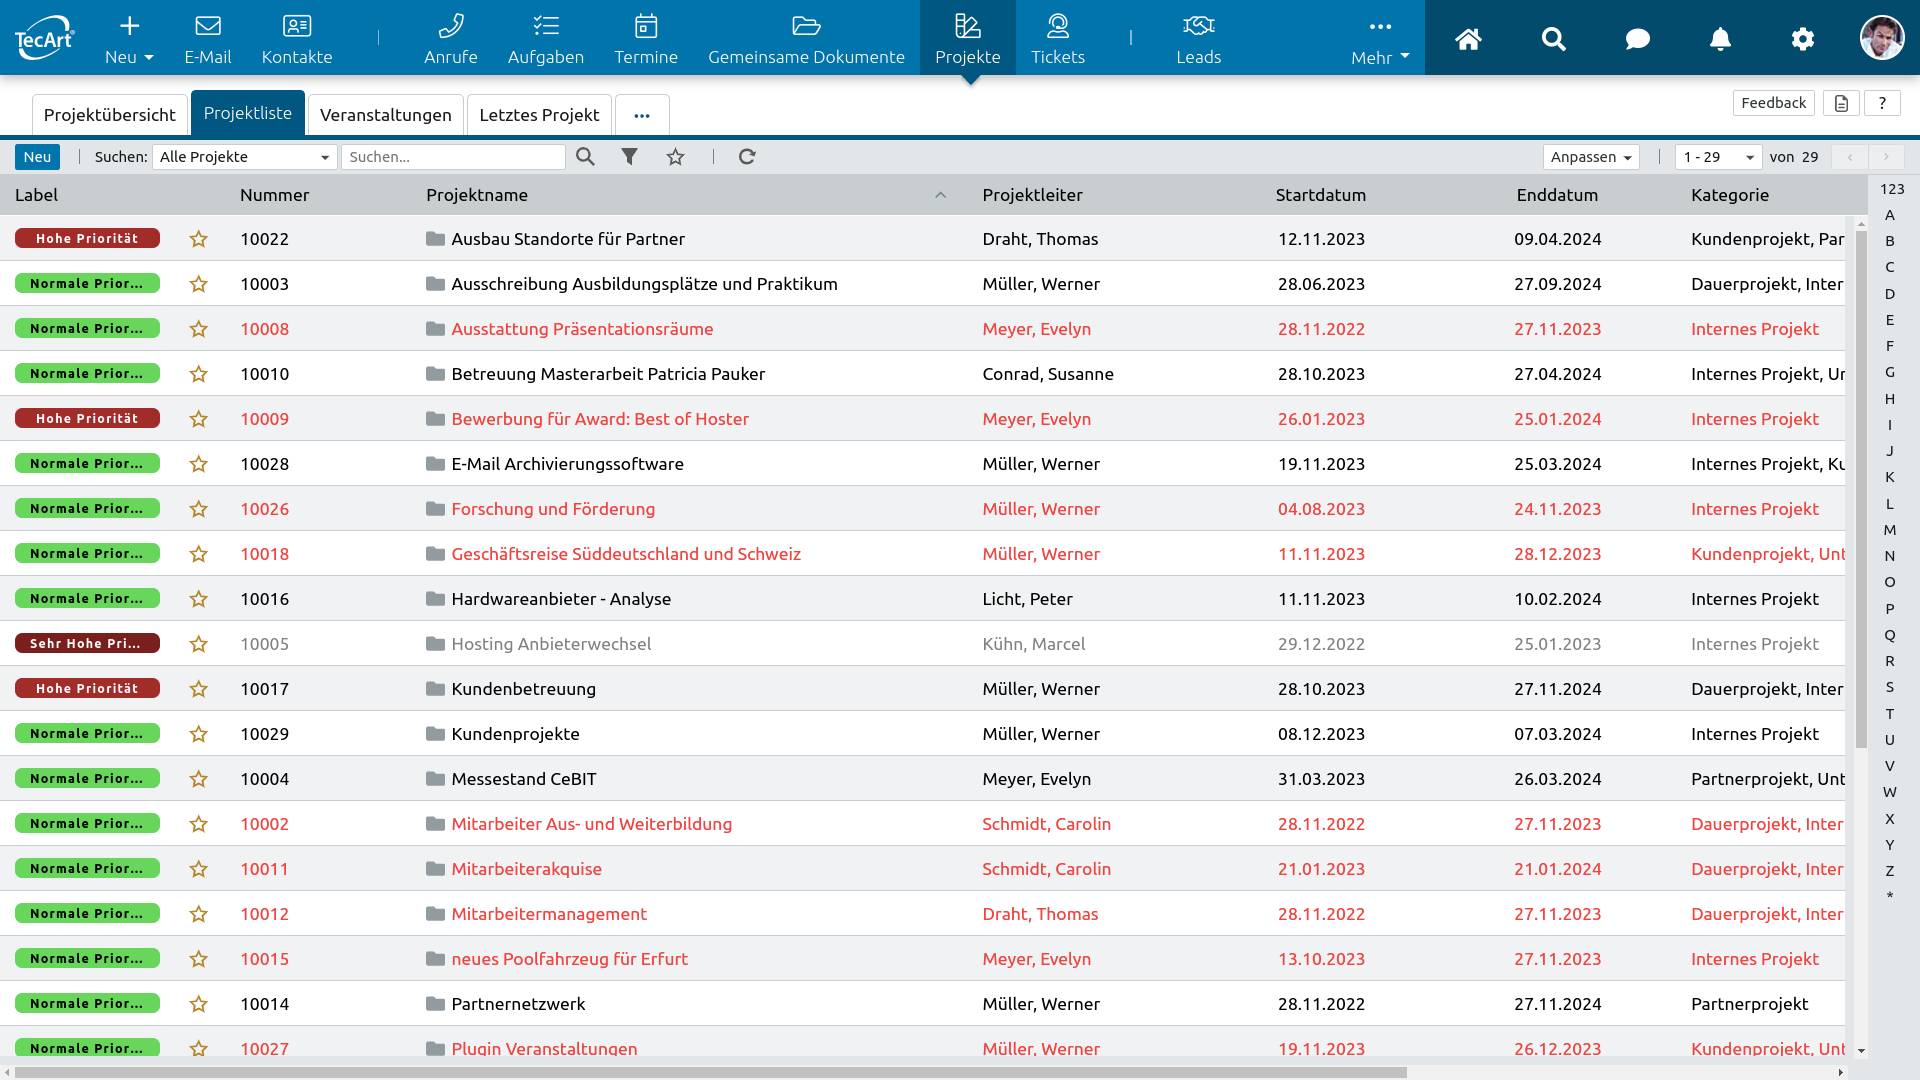
Task: Click the home icon
Action: 1468,39
